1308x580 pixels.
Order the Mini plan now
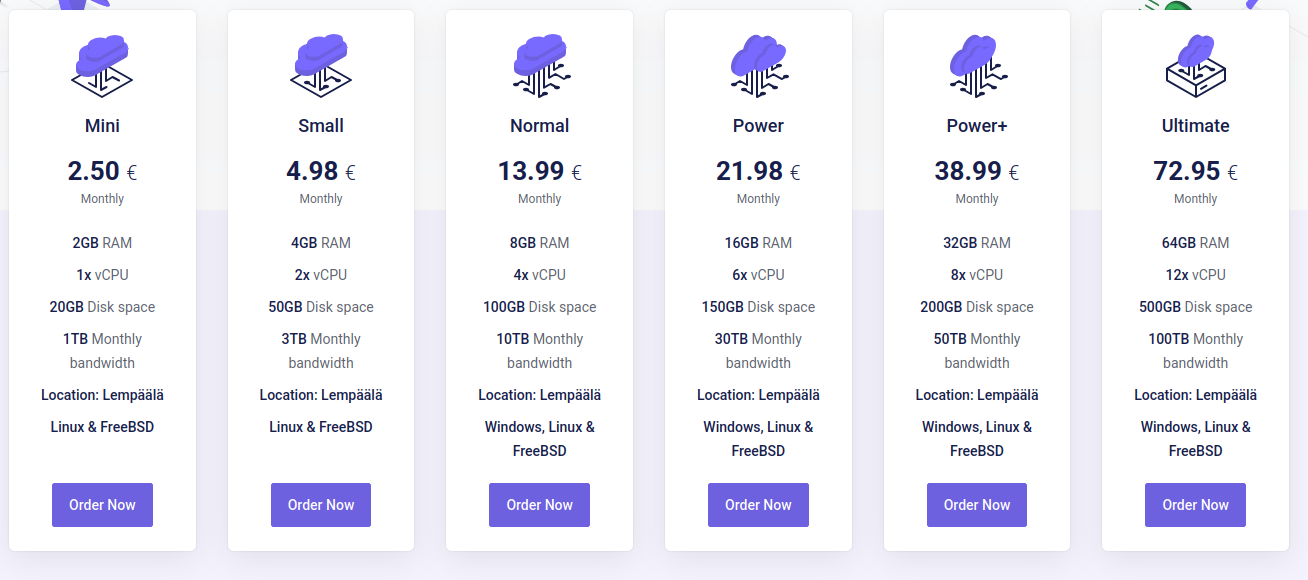pyautogui.click(x=102, y=505)
